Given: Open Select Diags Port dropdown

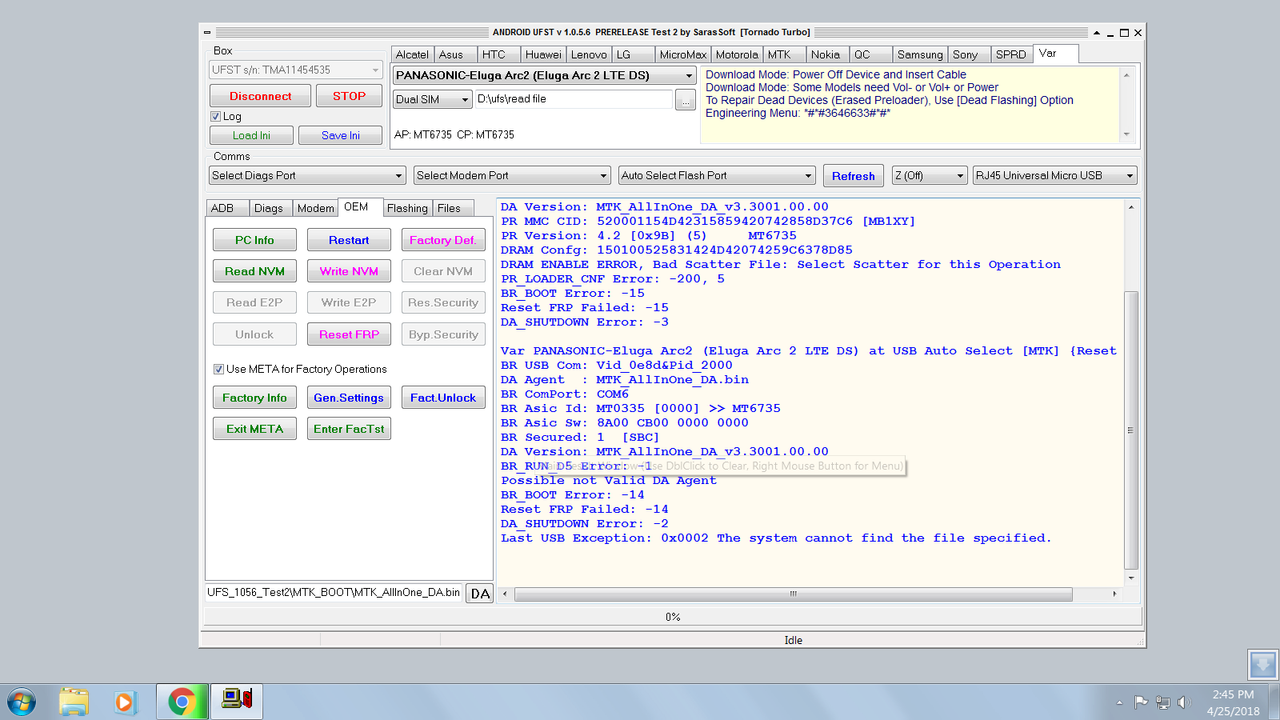Looking at the screenshot, I should coord(307,176).
